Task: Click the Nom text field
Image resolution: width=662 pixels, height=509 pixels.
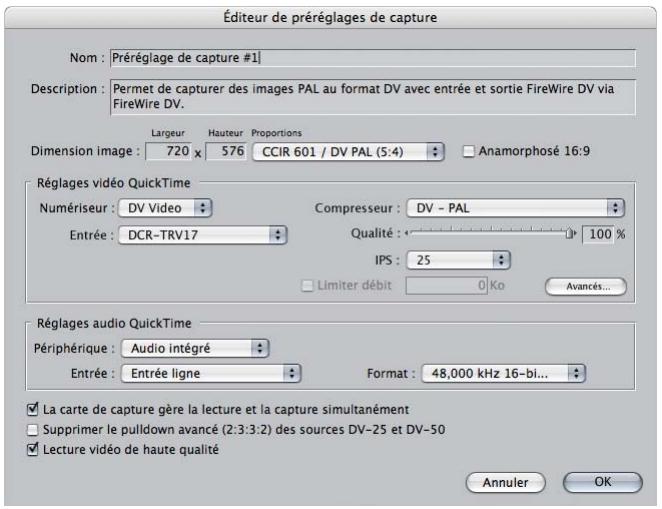Action: point(373,58)
